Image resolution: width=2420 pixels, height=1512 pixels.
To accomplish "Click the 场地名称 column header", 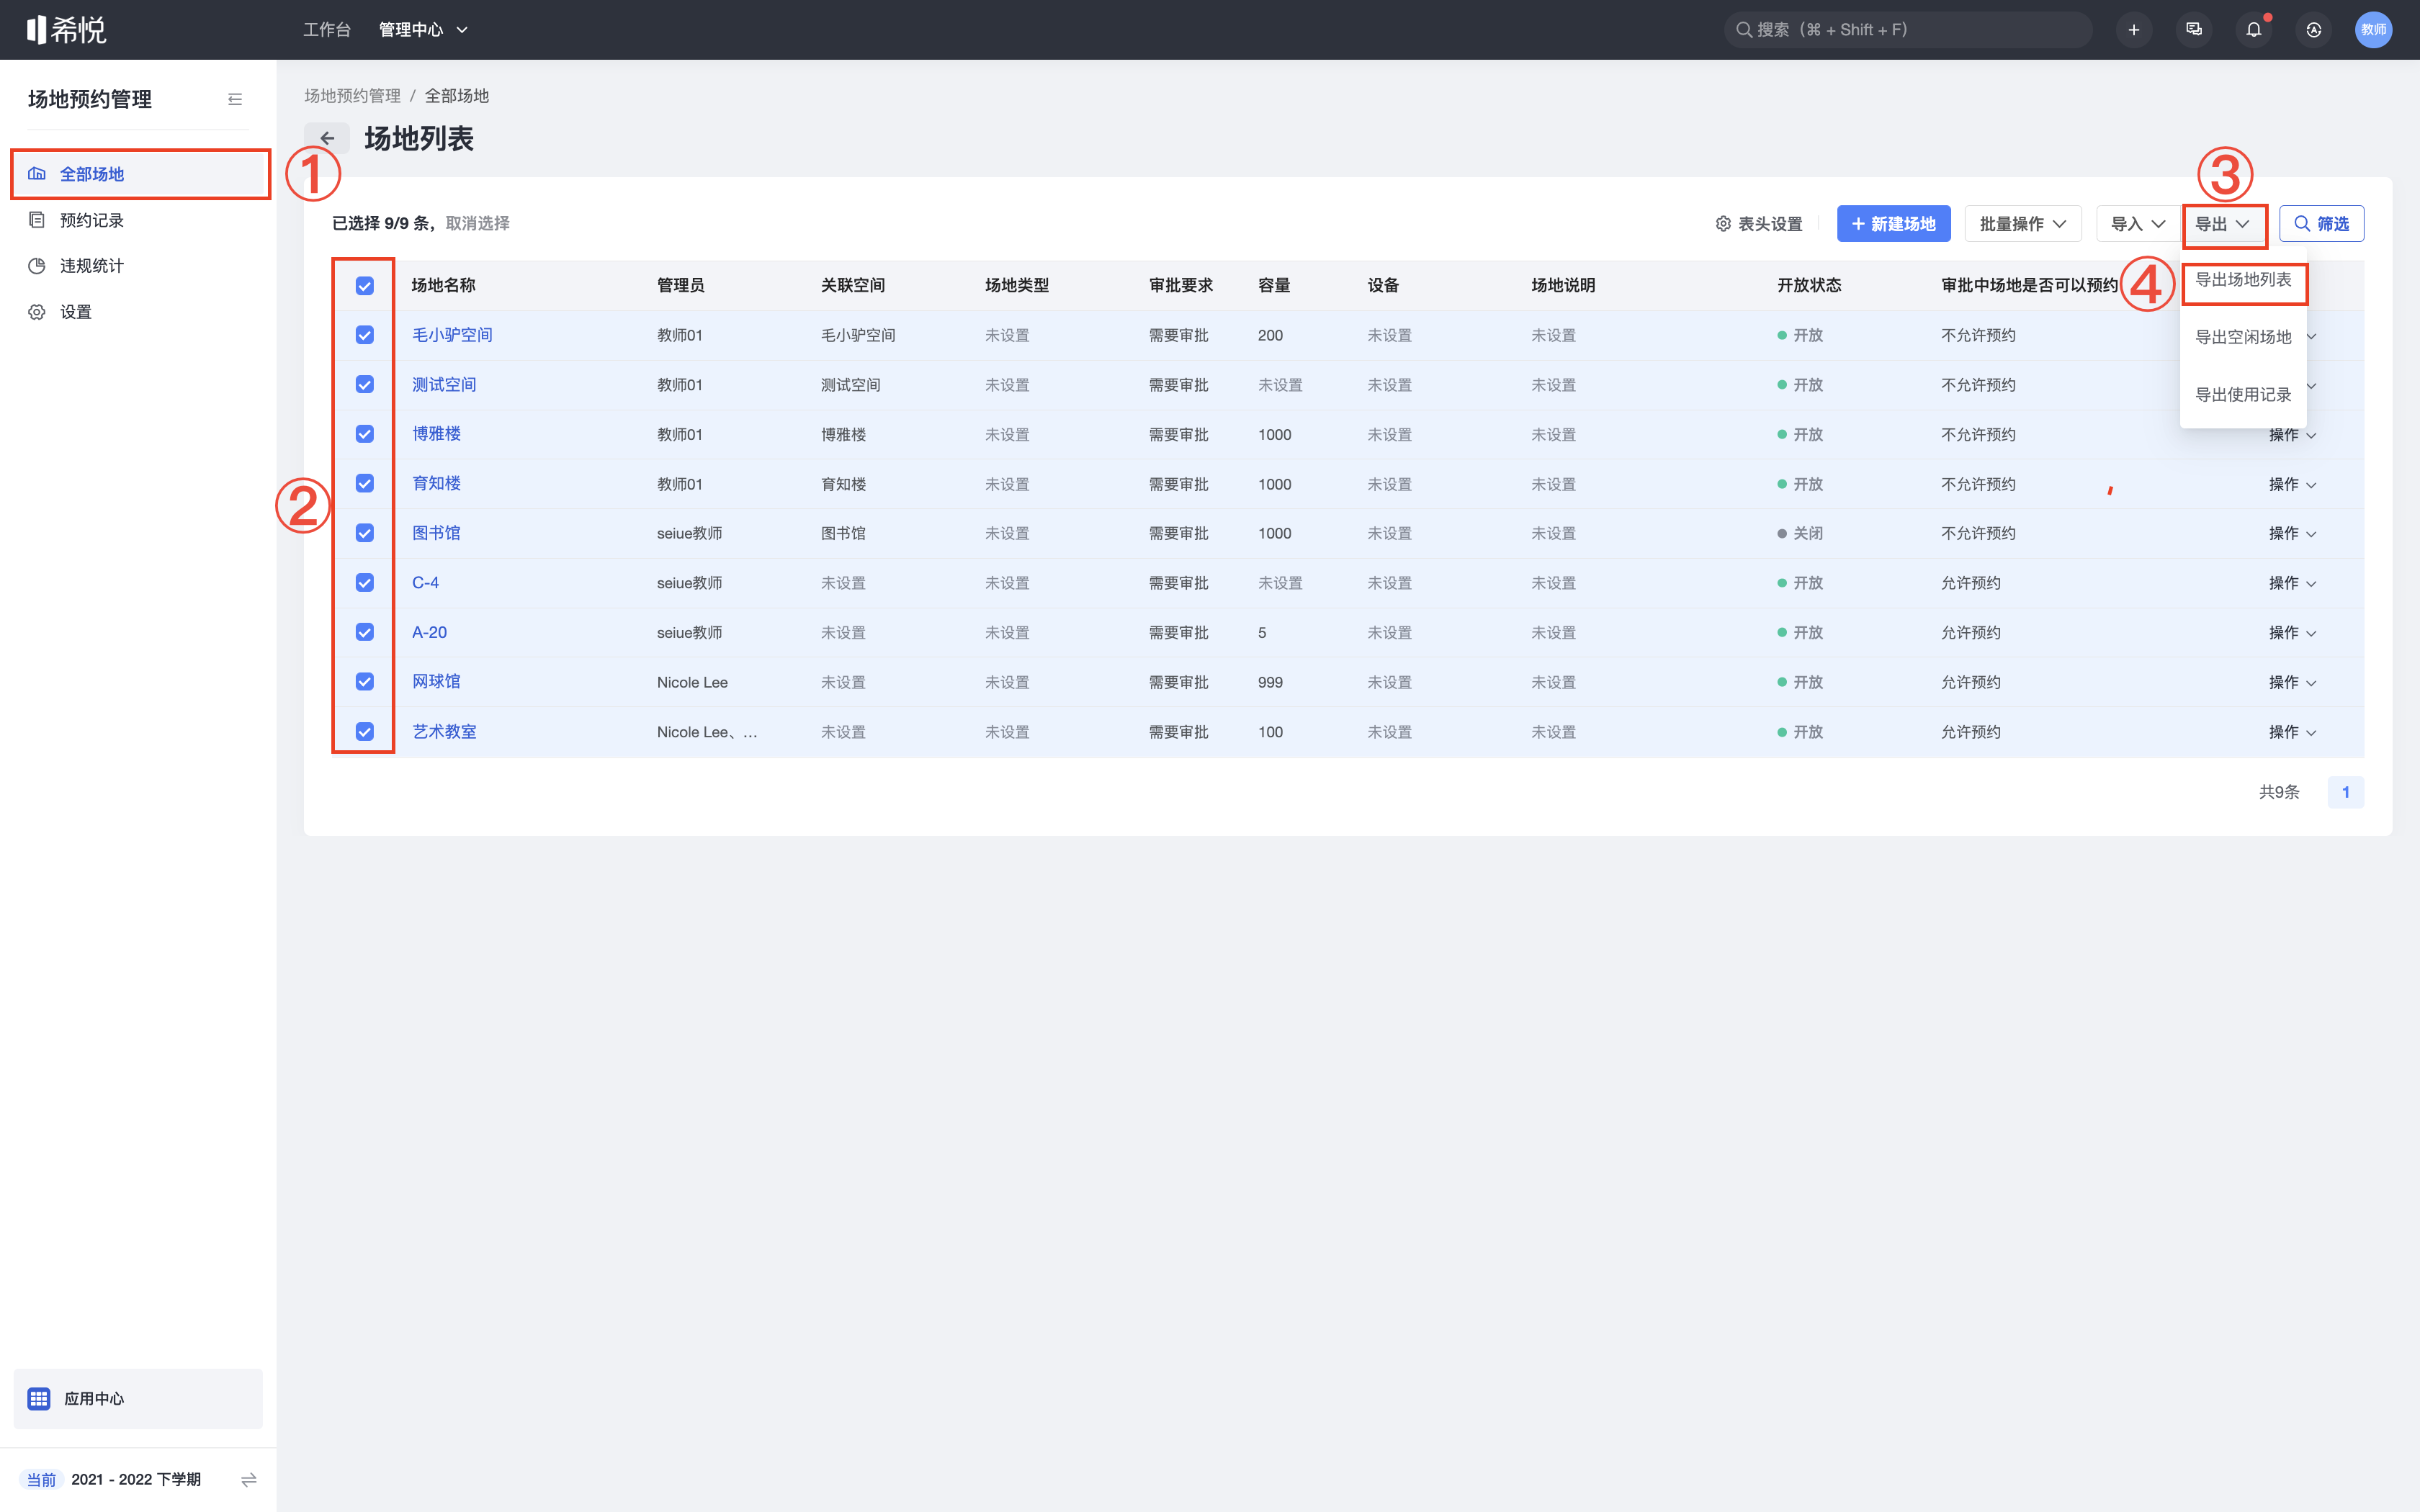I will click(443, 286).
